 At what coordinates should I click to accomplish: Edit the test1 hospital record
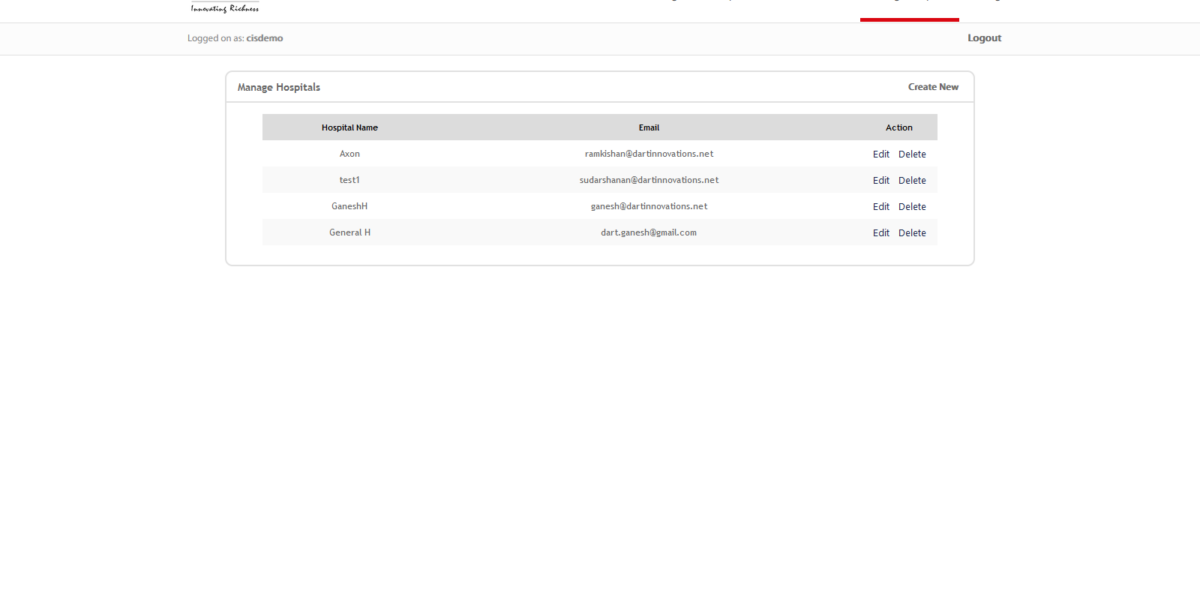pyautogui.click(x=881, y=180)
